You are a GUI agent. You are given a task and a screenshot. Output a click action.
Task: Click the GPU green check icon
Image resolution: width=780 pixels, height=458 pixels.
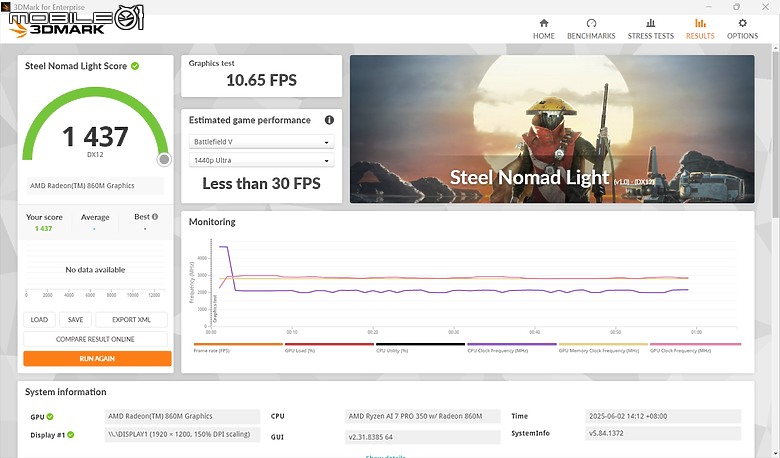[x=50, y=417]
